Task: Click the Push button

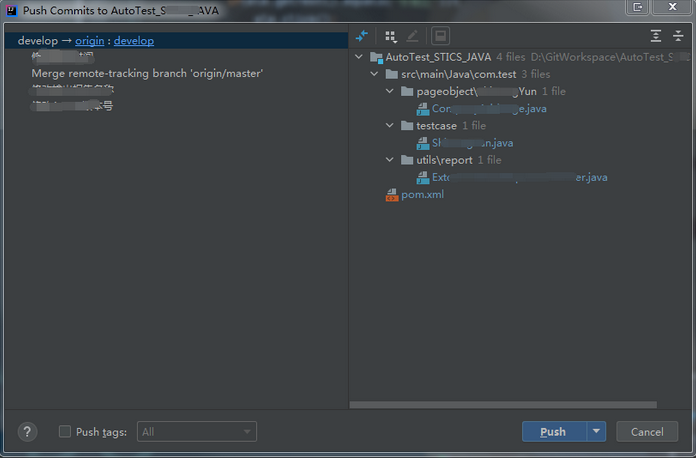Action: (x=553, y=432)
